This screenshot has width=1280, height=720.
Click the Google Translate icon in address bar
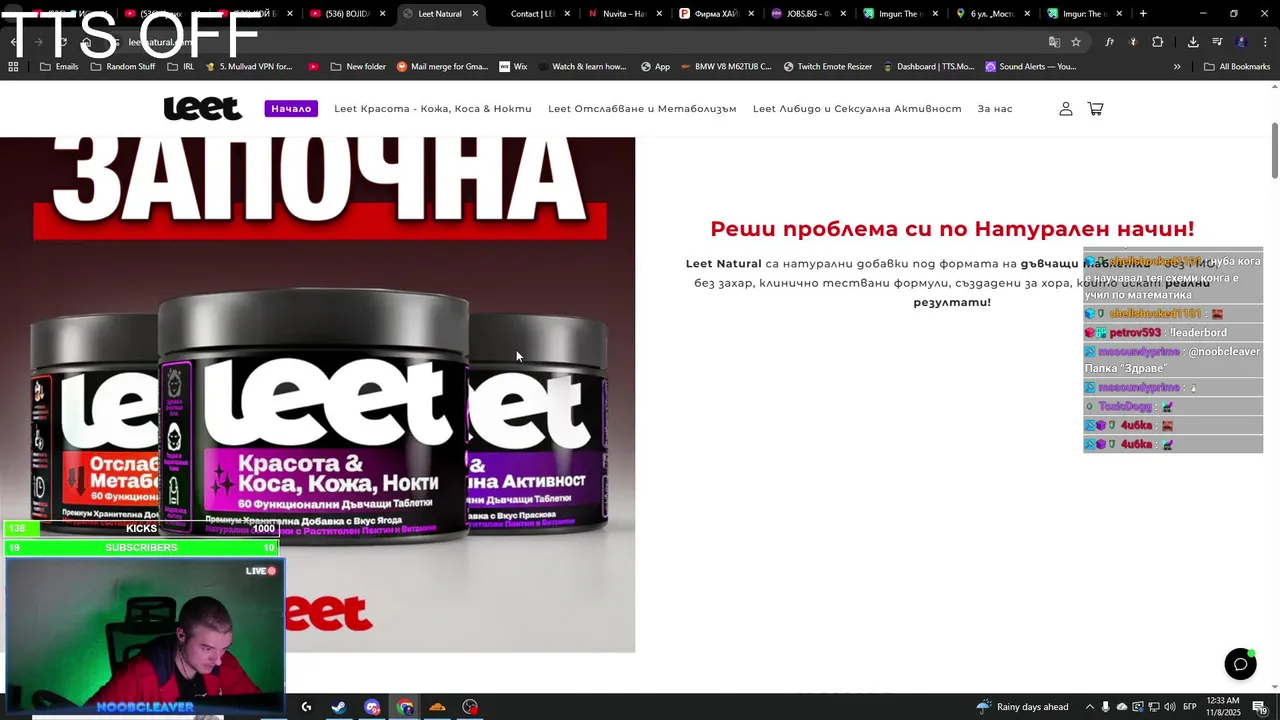pyautogui.click(x=1054, y=42)
